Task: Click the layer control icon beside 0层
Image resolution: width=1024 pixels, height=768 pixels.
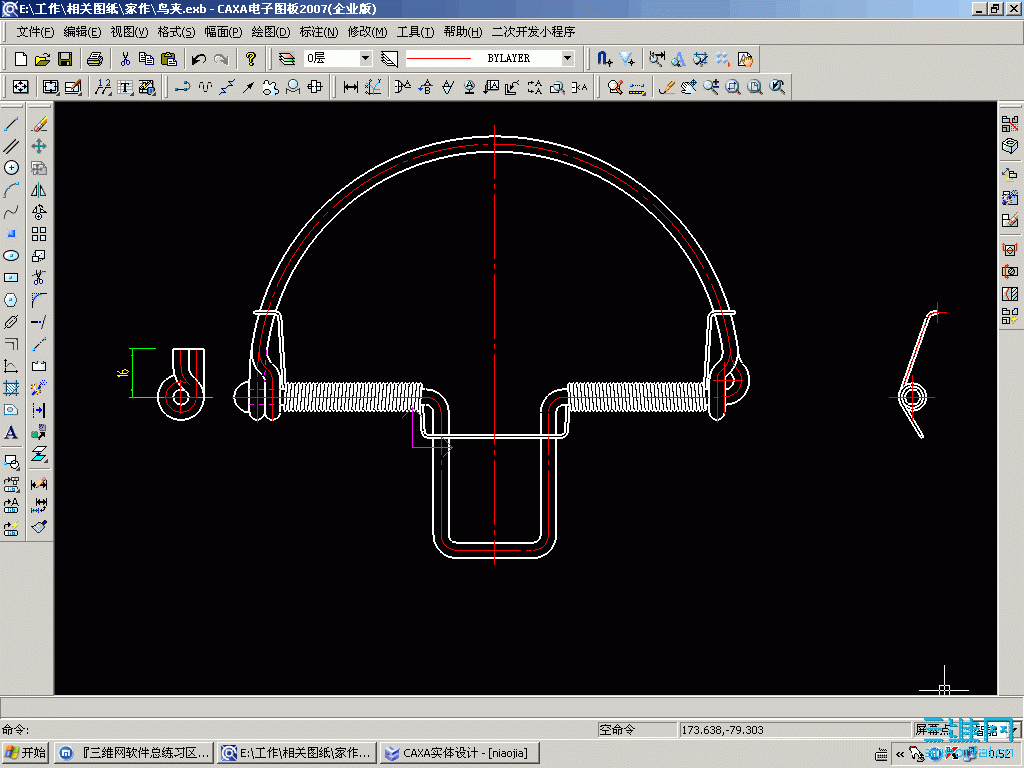Action: pyautogui.click(x=287, y=59)
